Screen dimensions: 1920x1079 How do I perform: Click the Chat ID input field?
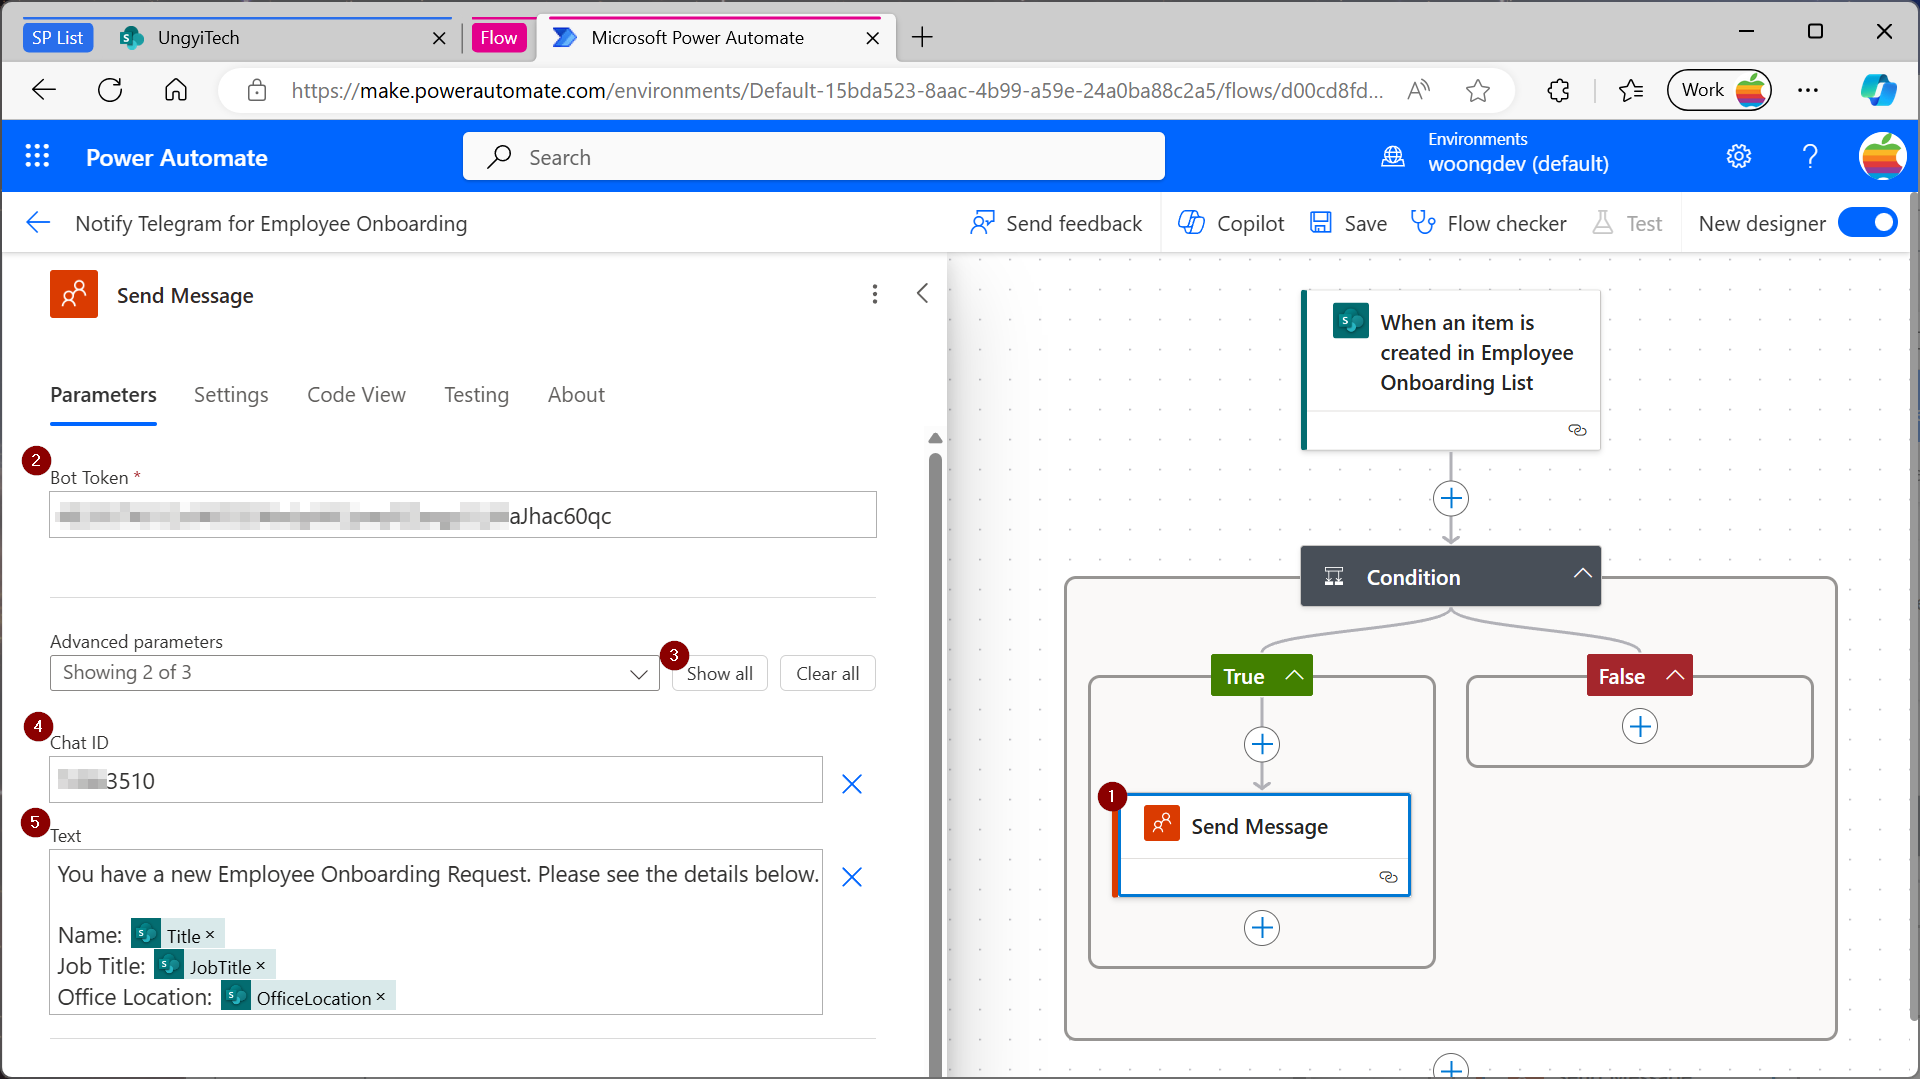click(x=436, y=780)
